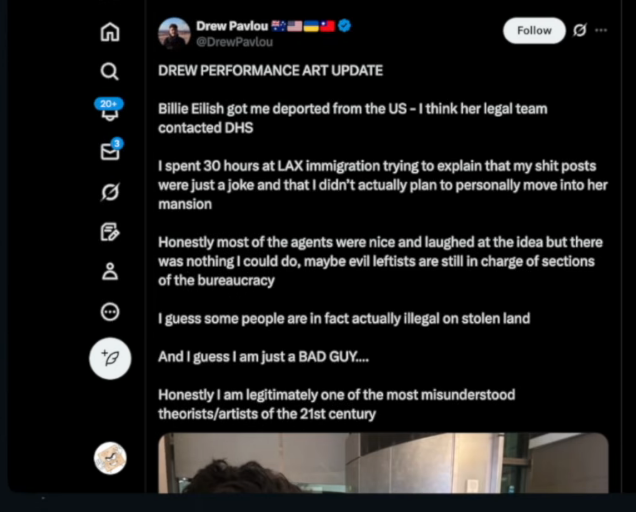Click the Drew Pavlou display name

pos(232,26)
